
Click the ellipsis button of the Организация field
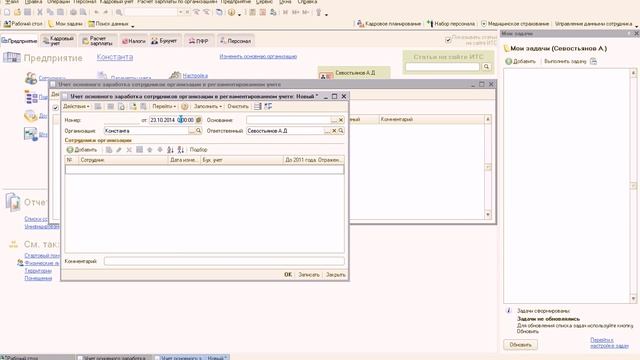tap(191, 131)
